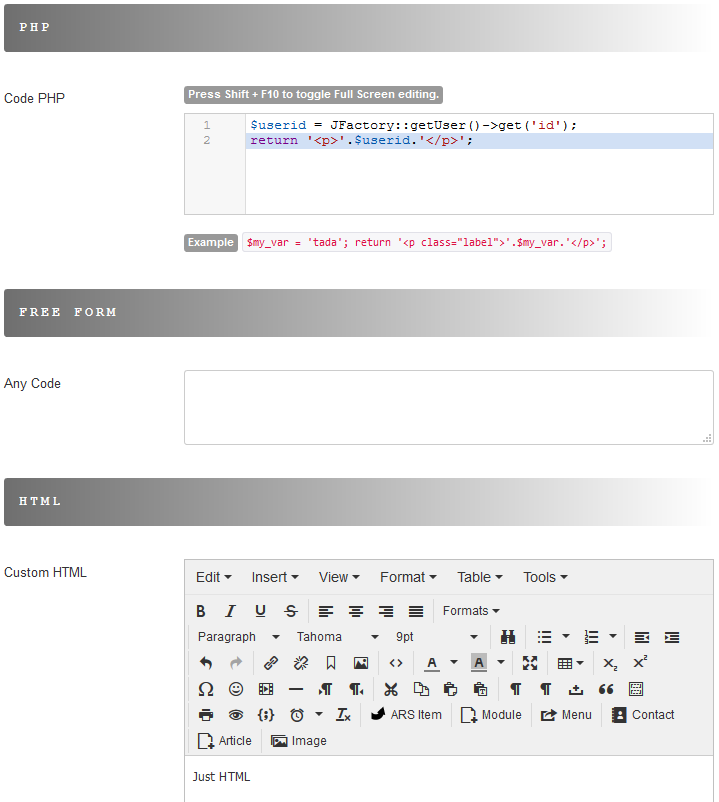Increase indent of the paragraph
The height and width of the screenshot is (802, 719).
(672, 637)
